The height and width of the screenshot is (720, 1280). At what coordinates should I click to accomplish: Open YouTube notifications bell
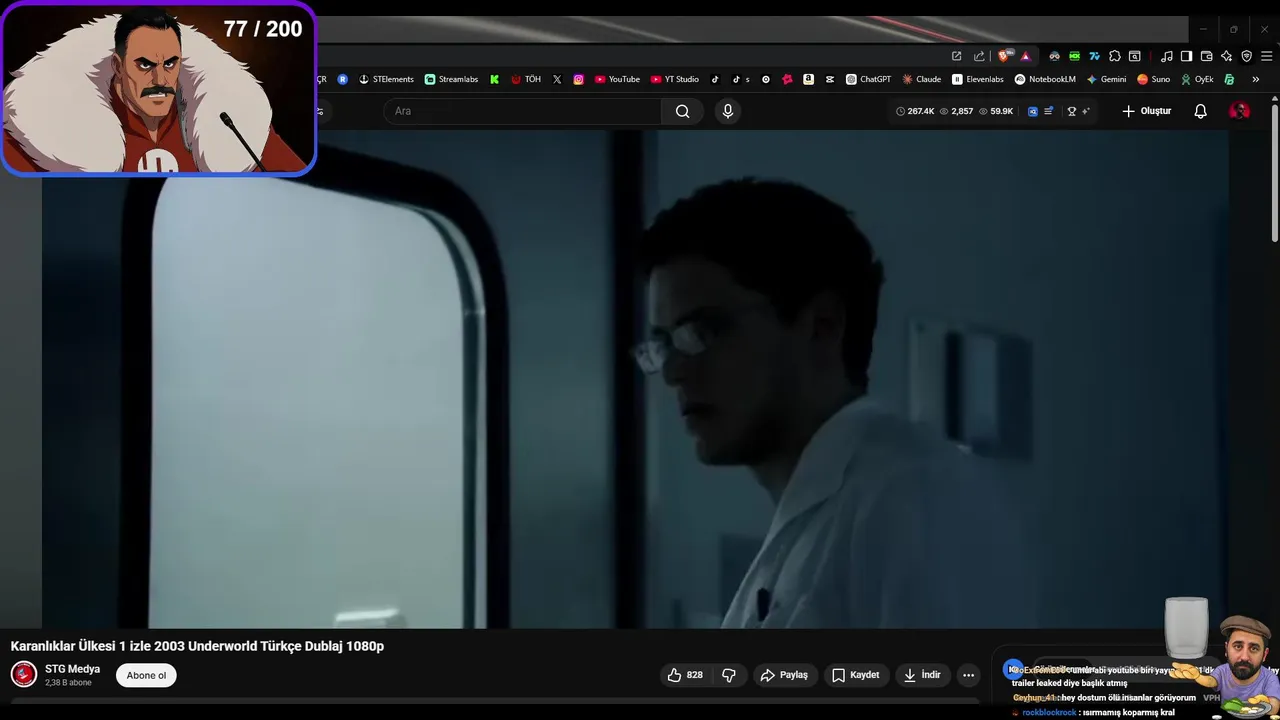pos(1201,111)
